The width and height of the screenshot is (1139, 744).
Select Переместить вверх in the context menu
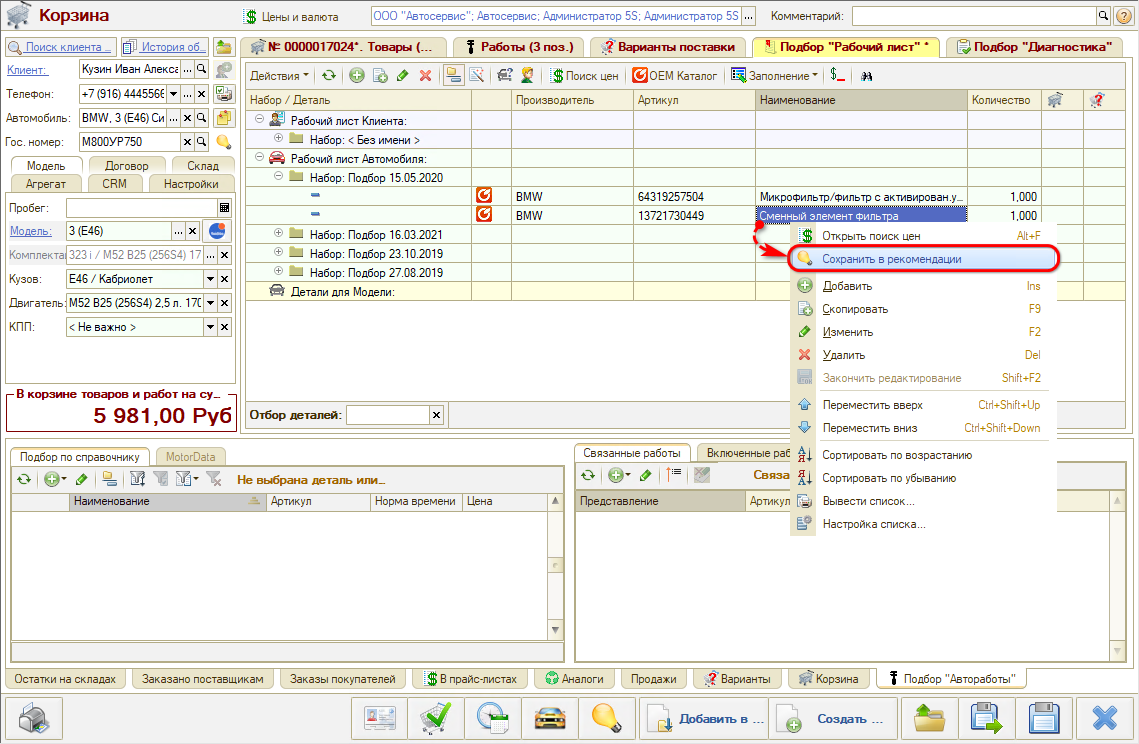coord(923,405)
